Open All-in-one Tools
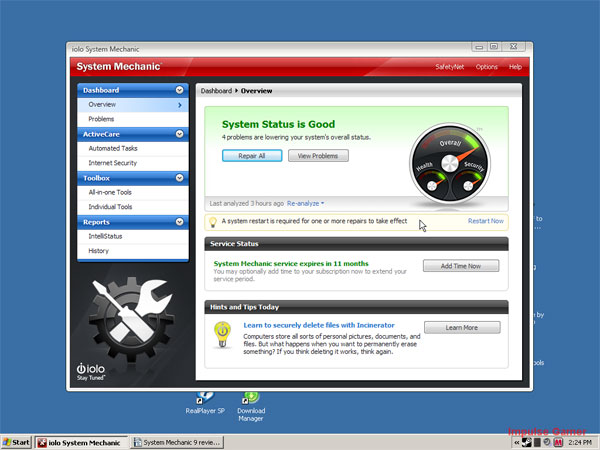The image size is (600, 450). click(133, 192)
